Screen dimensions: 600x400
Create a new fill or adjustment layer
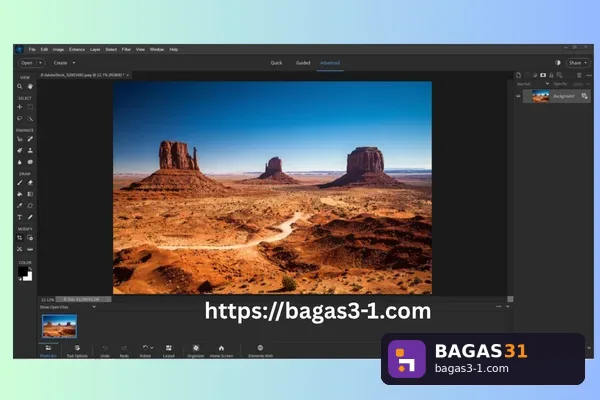(535, 75)
